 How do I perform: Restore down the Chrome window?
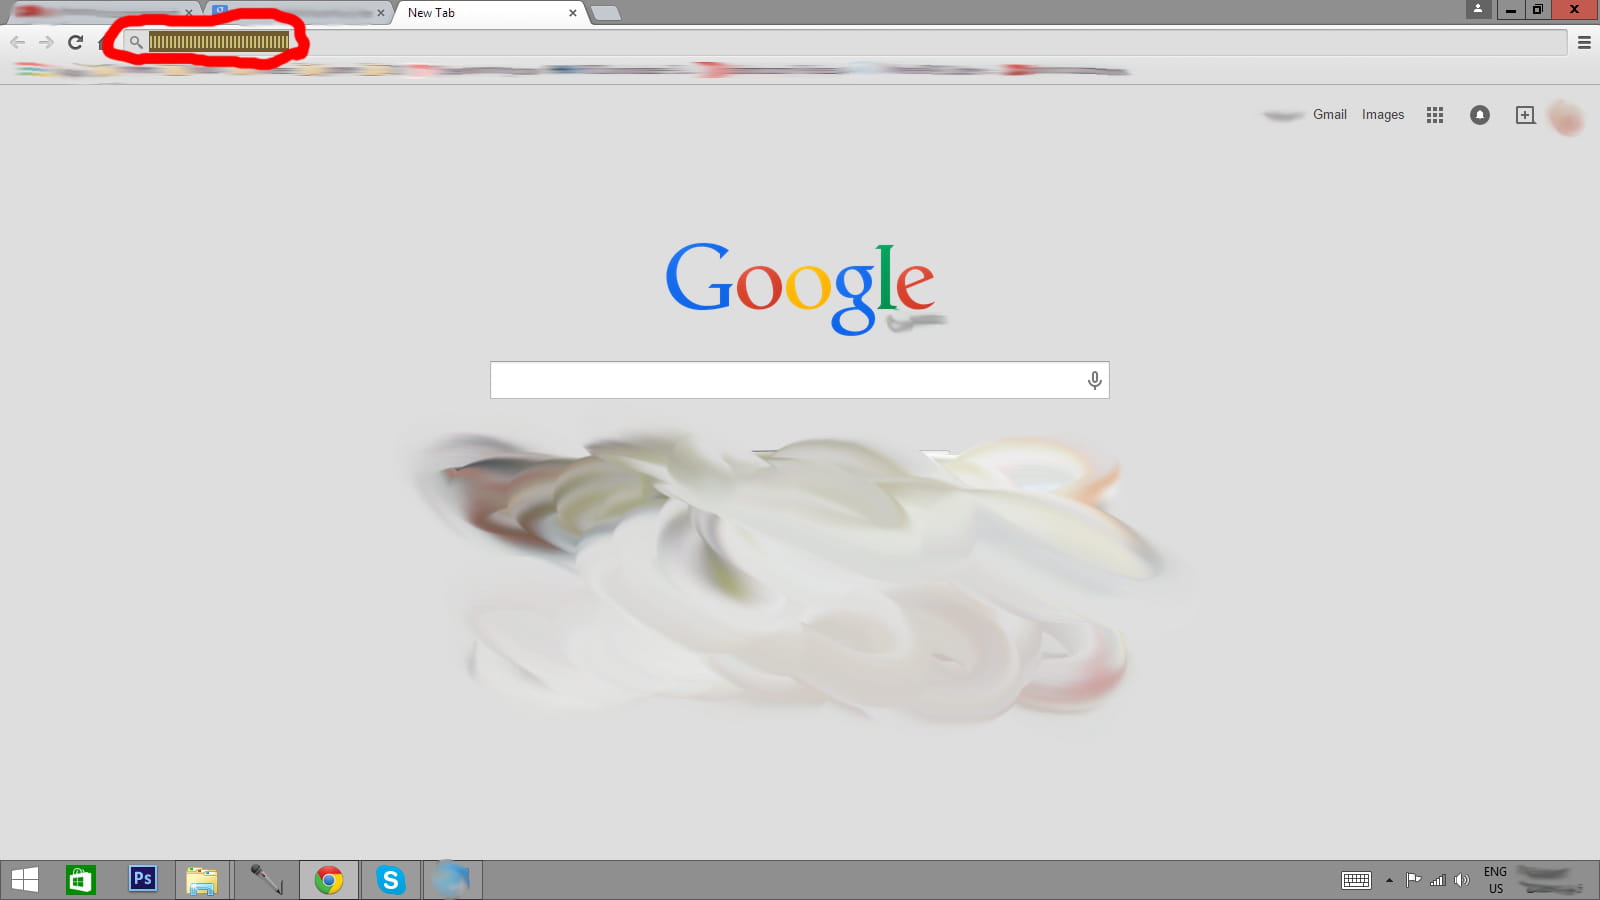pos(1538,10)
